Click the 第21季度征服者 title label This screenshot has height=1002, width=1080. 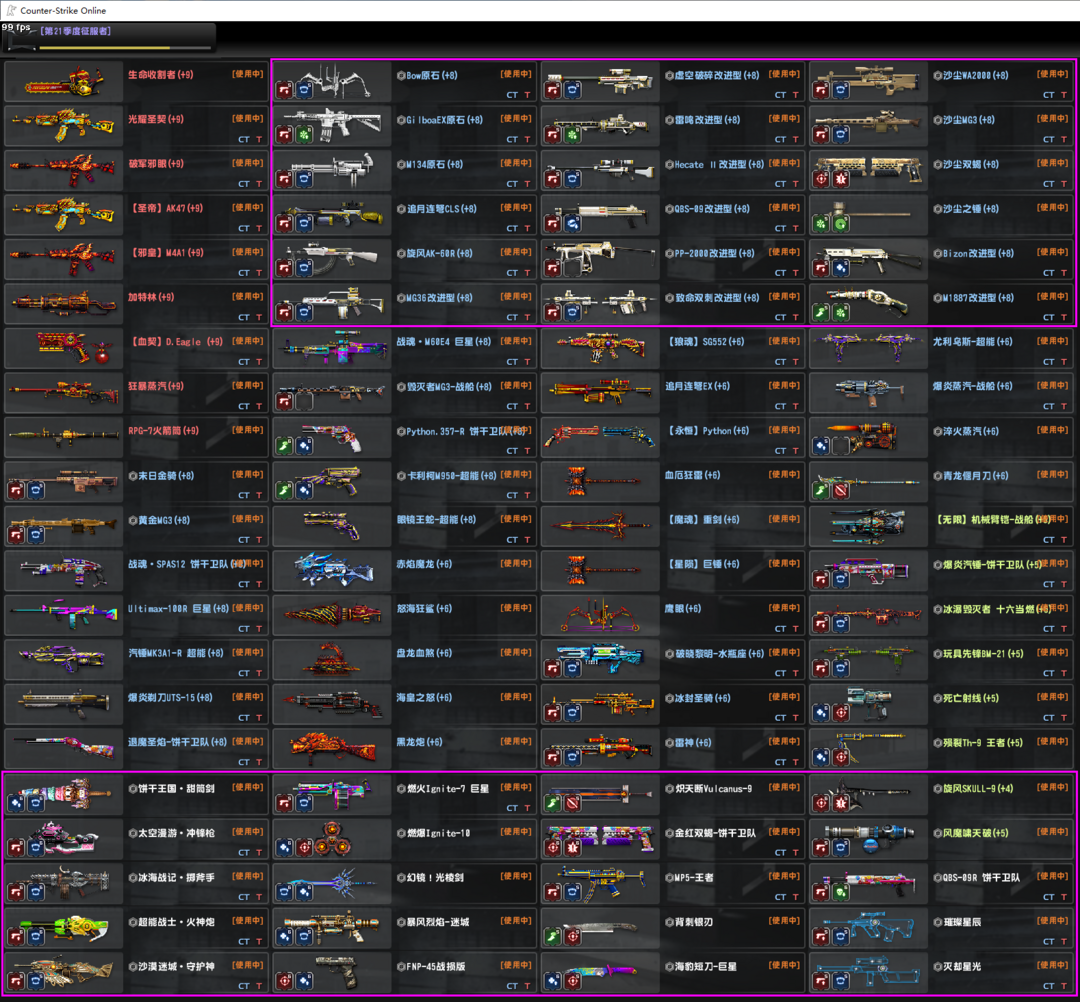pyautogui.click(x=75, y=31)
